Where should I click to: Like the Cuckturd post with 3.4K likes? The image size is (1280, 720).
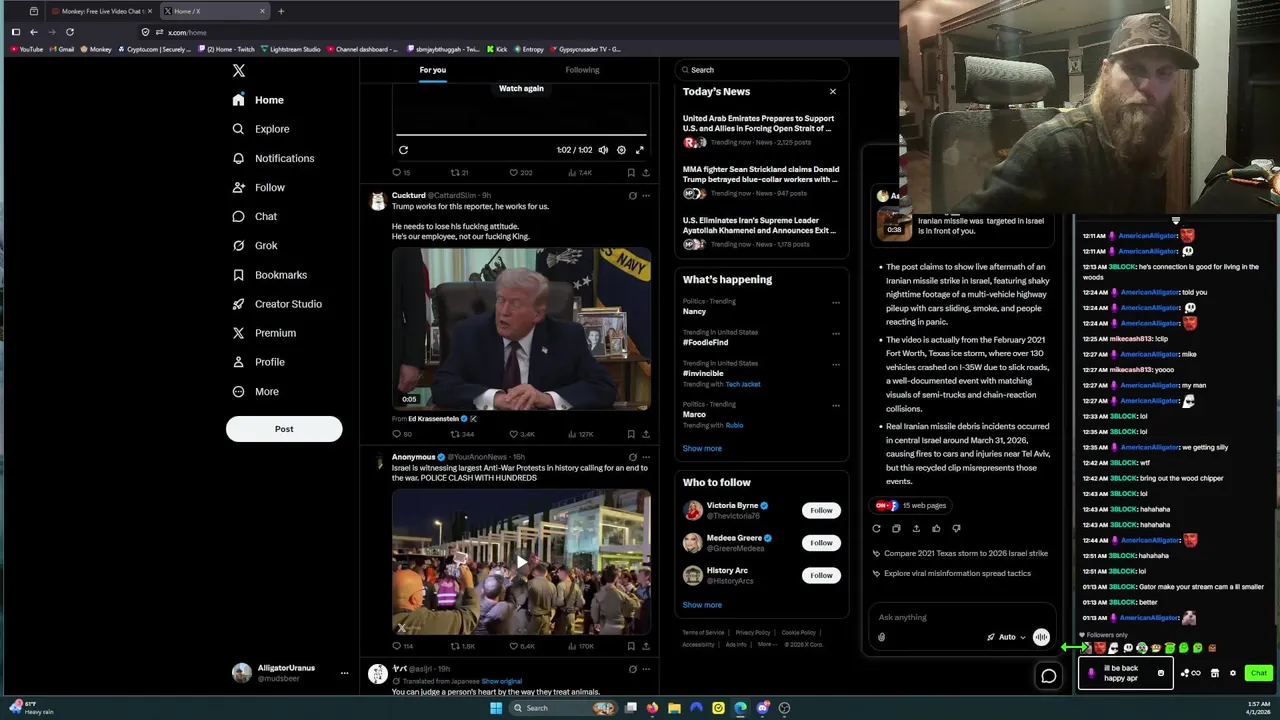pyautogui.click(x=521, y=434)
